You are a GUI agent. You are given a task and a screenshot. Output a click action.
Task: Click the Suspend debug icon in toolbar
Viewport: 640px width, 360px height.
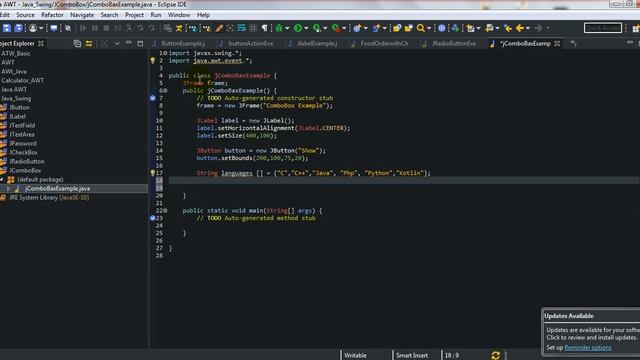point(95,28)
